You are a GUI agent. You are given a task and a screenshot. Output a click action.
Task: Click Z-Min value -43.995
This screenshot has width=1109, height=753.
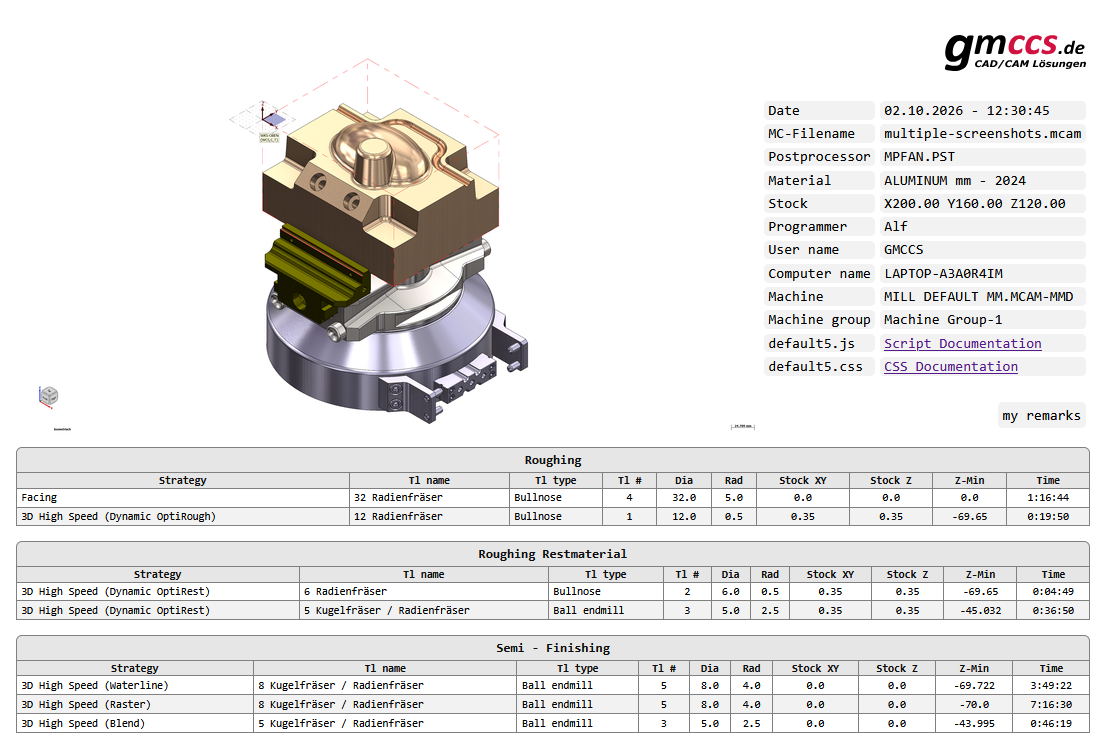pyautogui.click(x=974, y=724)
